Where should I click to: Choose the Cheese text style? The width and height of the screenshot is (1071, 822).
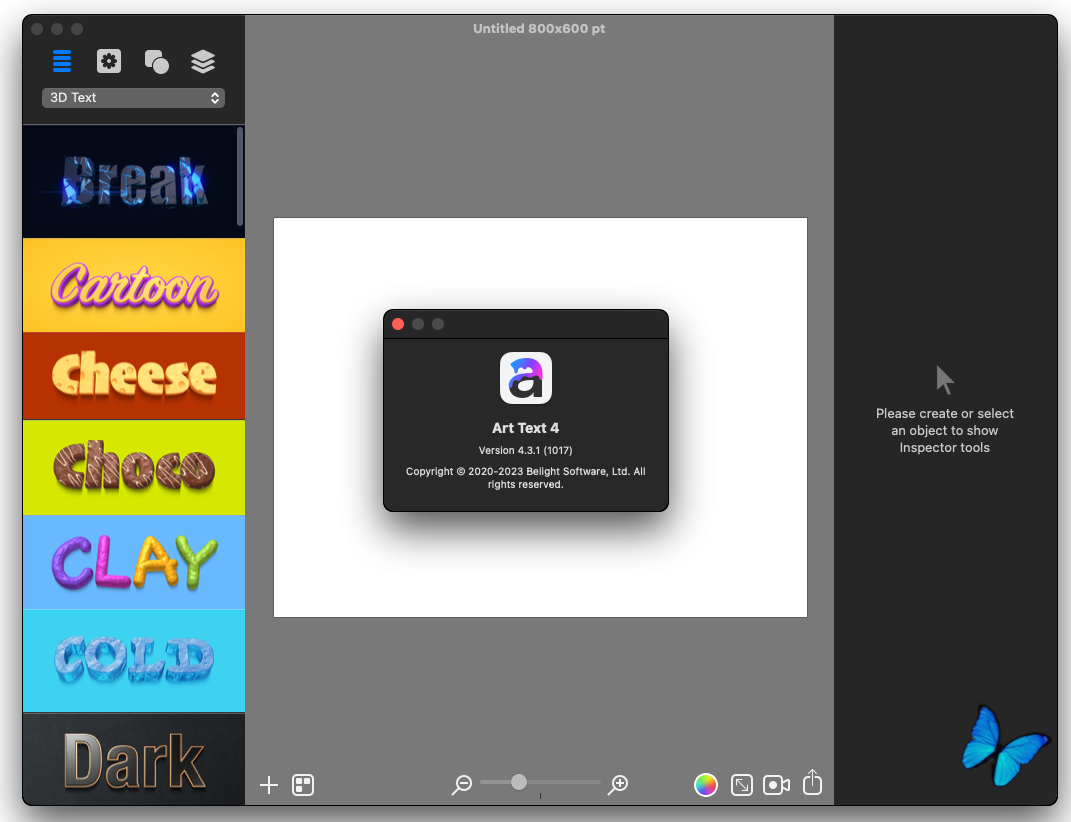click(133, 376)
